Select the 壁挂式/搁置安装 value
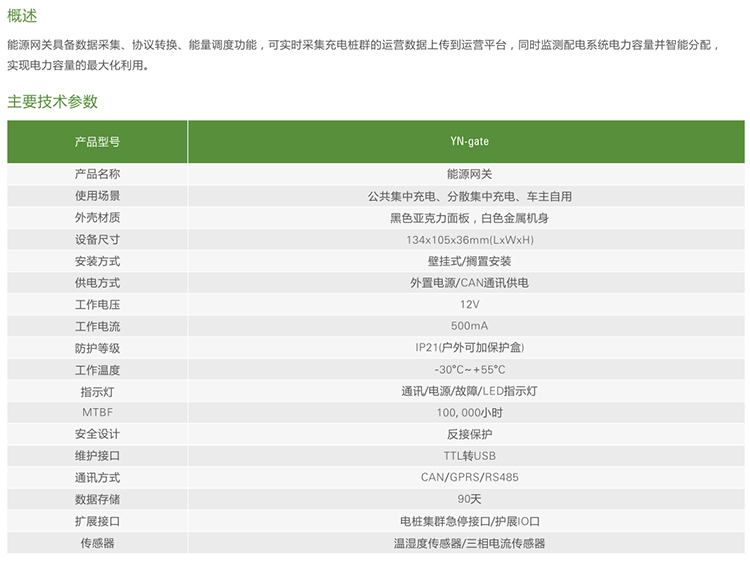Viewport: 750px width, 561px height. [x=469, y=261]
